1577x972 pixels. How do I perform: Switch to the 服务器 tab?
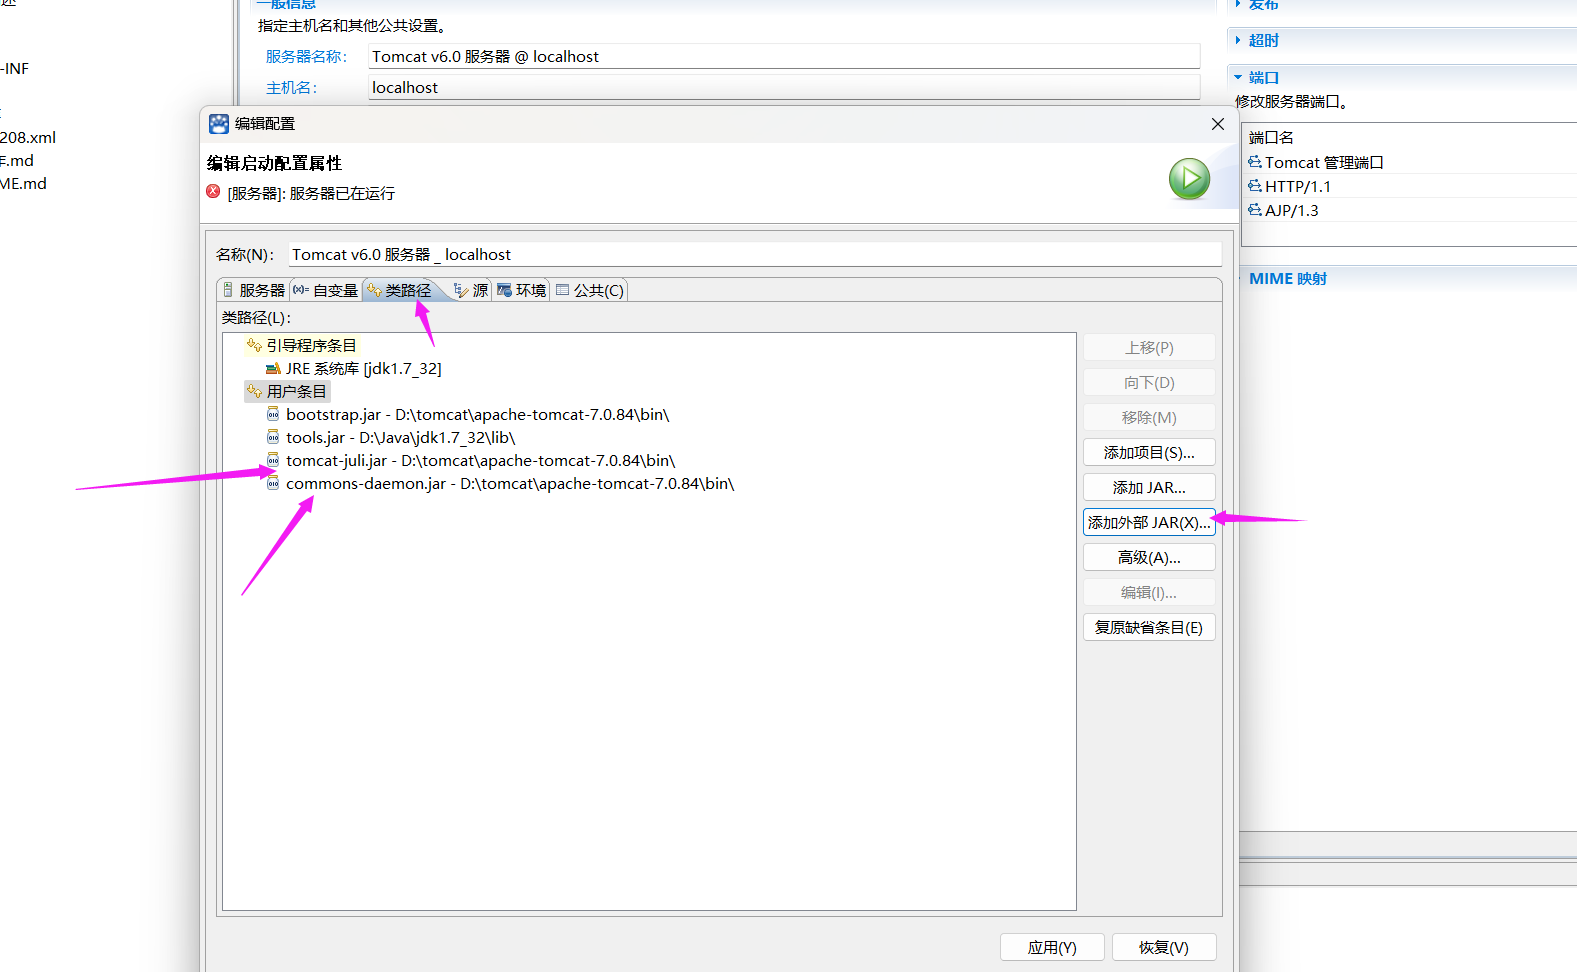[254, 290]
